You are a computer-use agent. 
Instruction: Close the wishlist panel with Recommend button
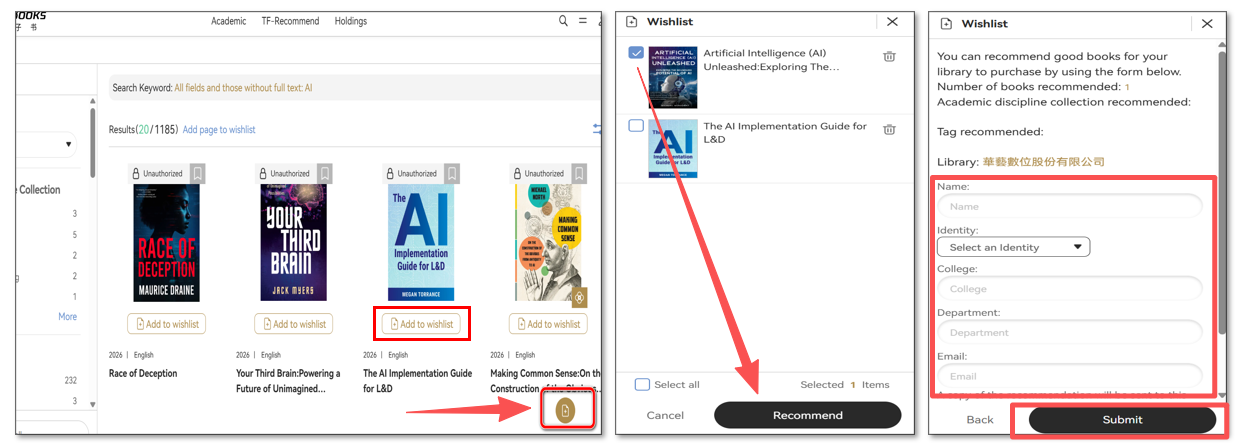(892, 22)
